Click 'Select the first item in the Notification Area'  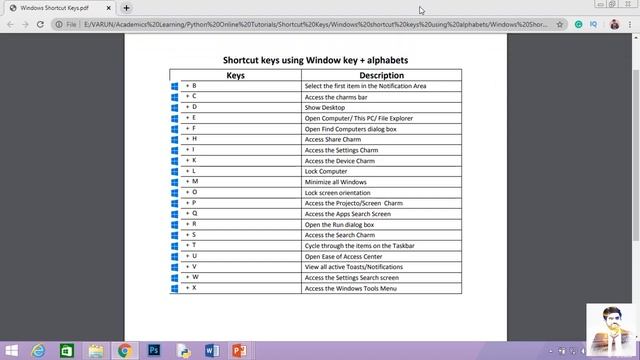[x=365, y=86]
